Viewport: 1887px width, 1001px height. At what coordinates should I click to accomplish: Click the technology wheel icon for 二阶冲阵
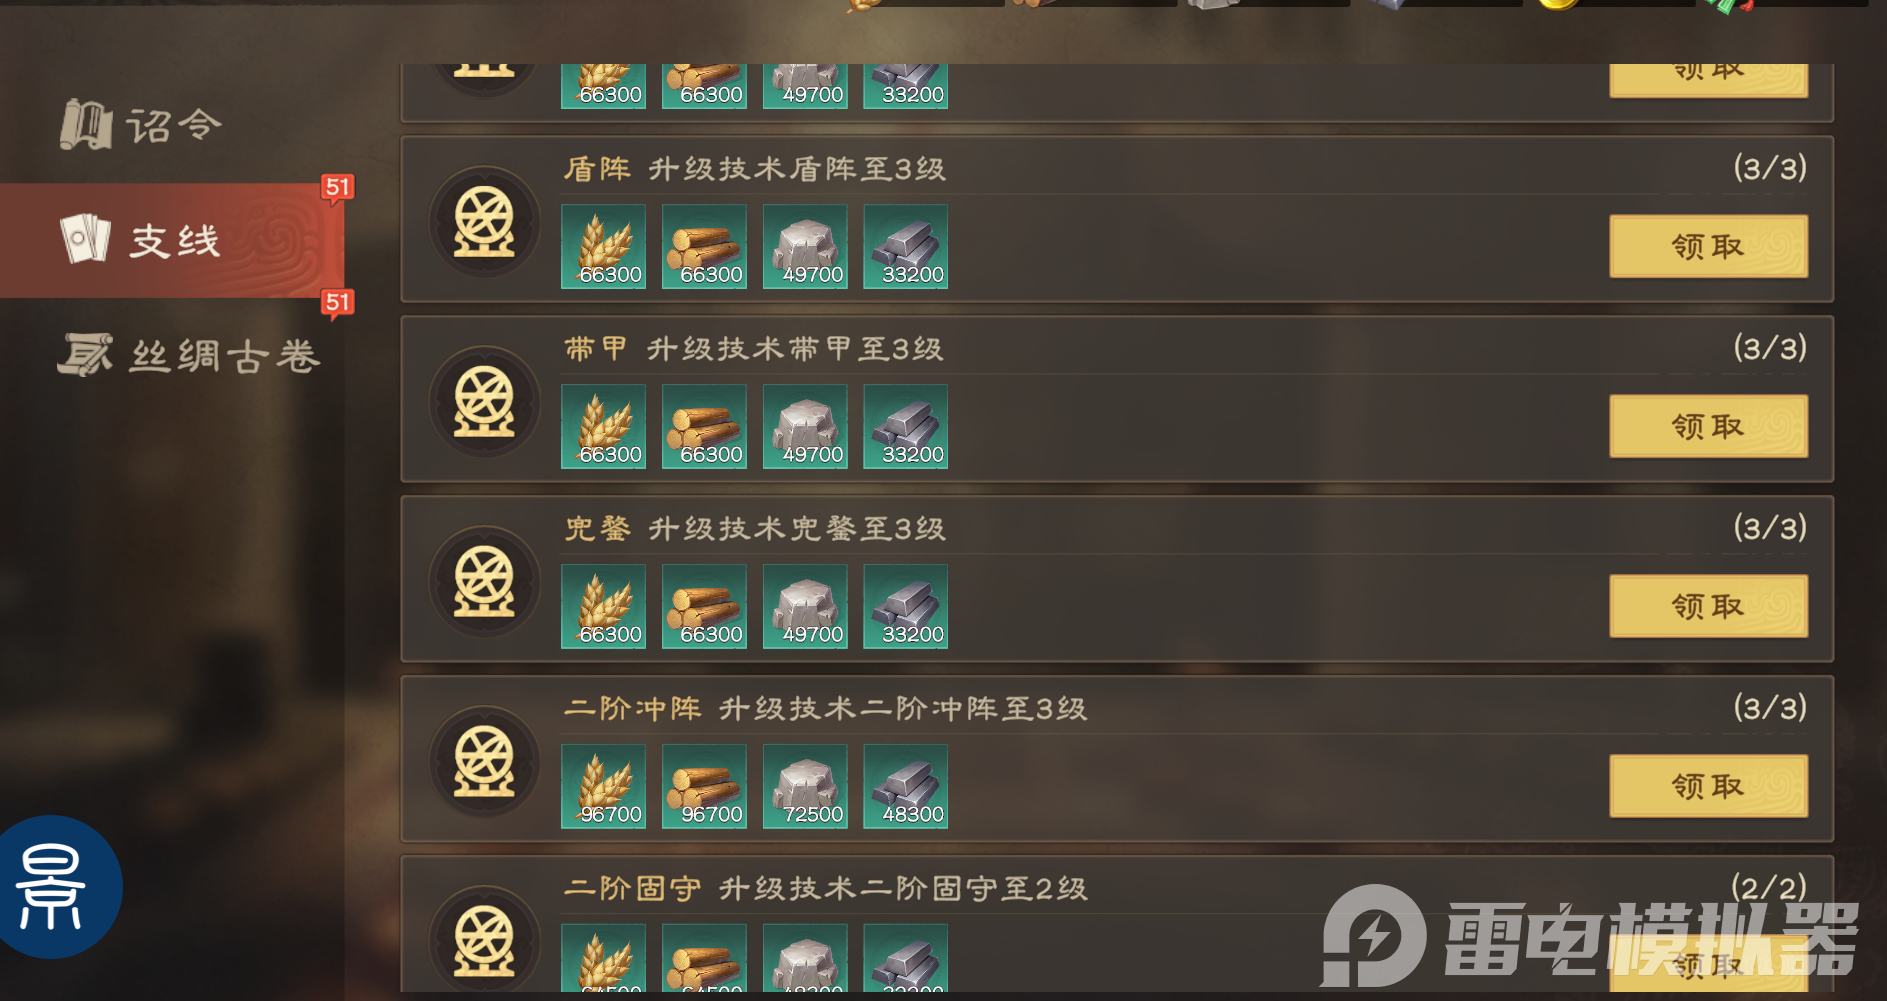pyautogui.click(x=485, y=762)
